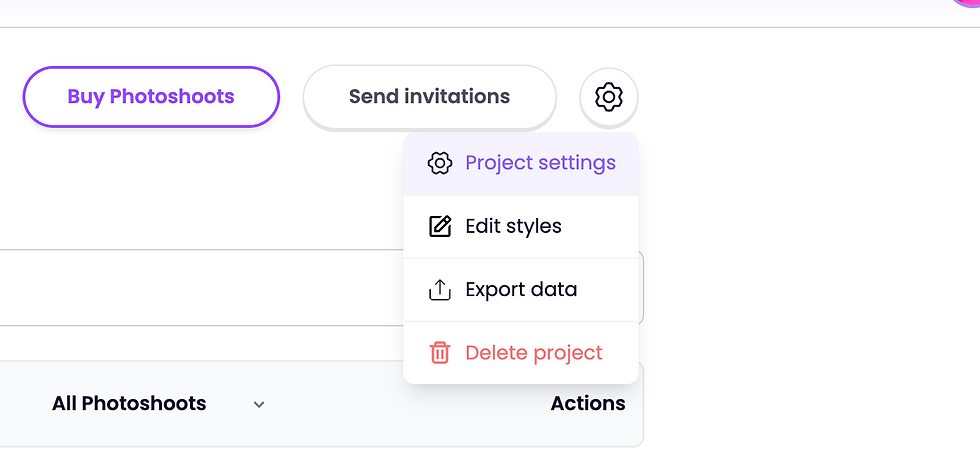Viewport: 980px width, 467px height.
Task: Focus the wide input field below the buttons
Action: (200, 287)
